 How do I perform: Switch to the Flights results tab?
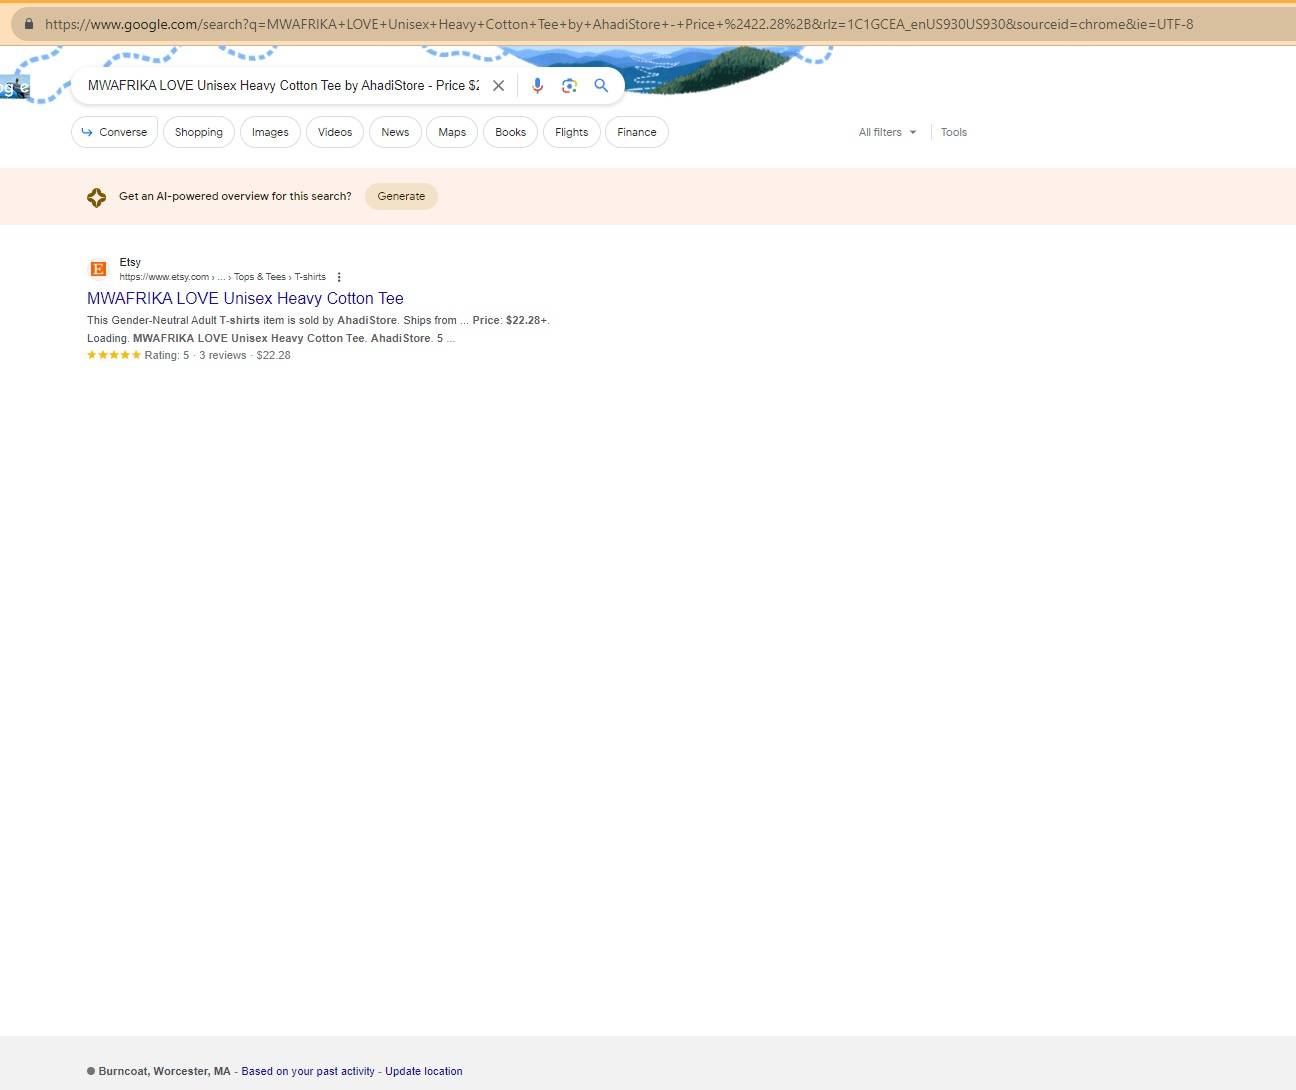(x=572, y=132)
